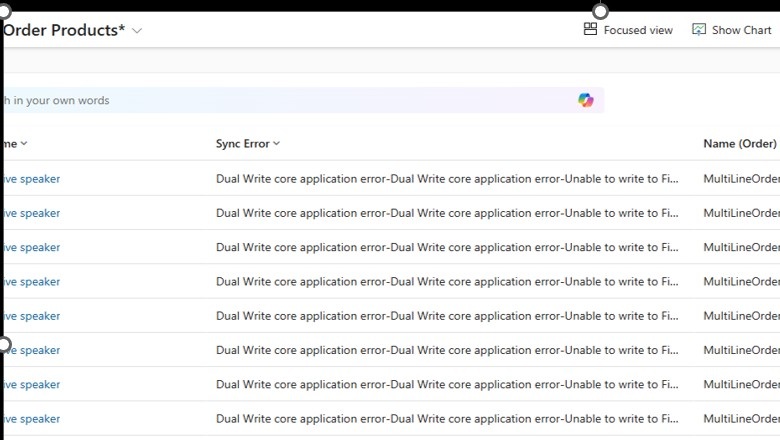780x440 pixels.
Task: Select the Sync Error text in seventh row
Action: point(447,385)
